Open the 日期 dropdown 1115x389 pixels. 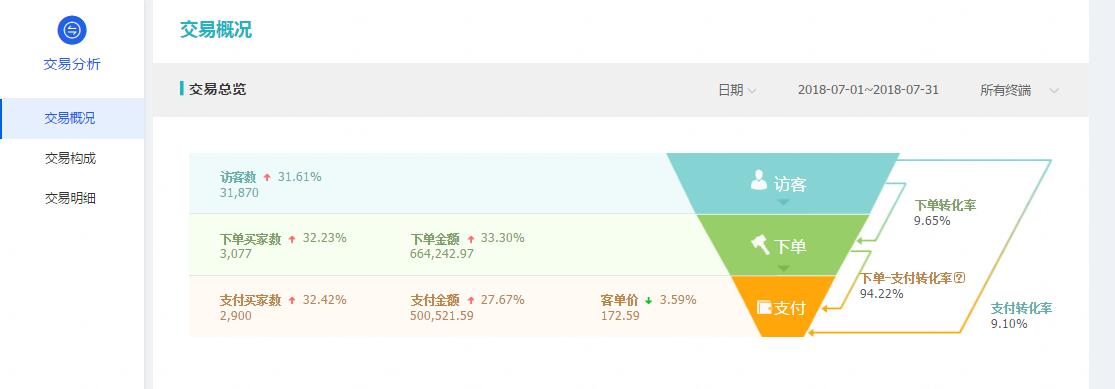(x=737, y=90)
